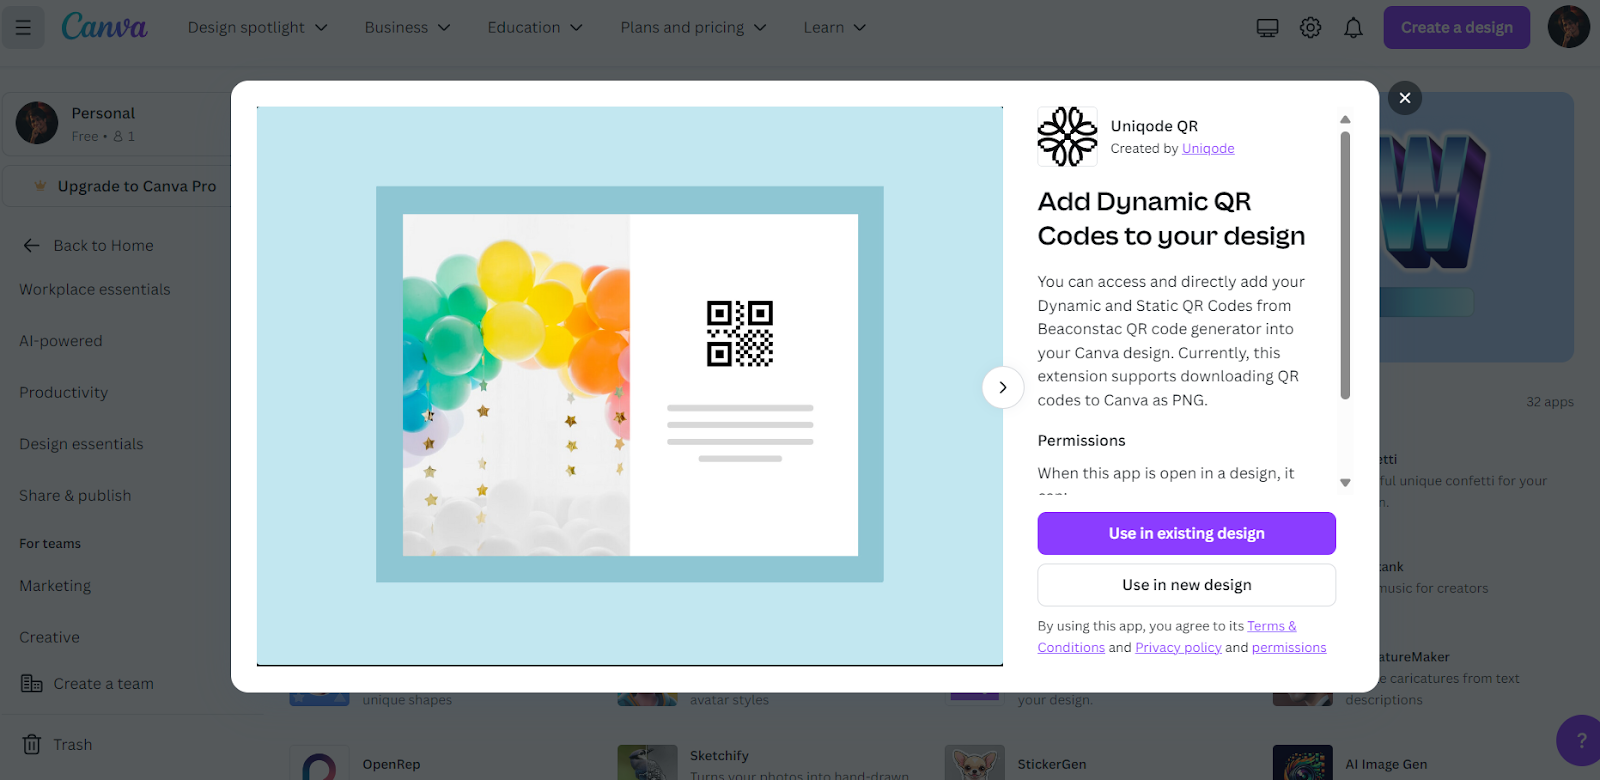Viewport: 1600px width, 780px height.
Task: Click the Personal account name text
Action: tap(103, 113)
